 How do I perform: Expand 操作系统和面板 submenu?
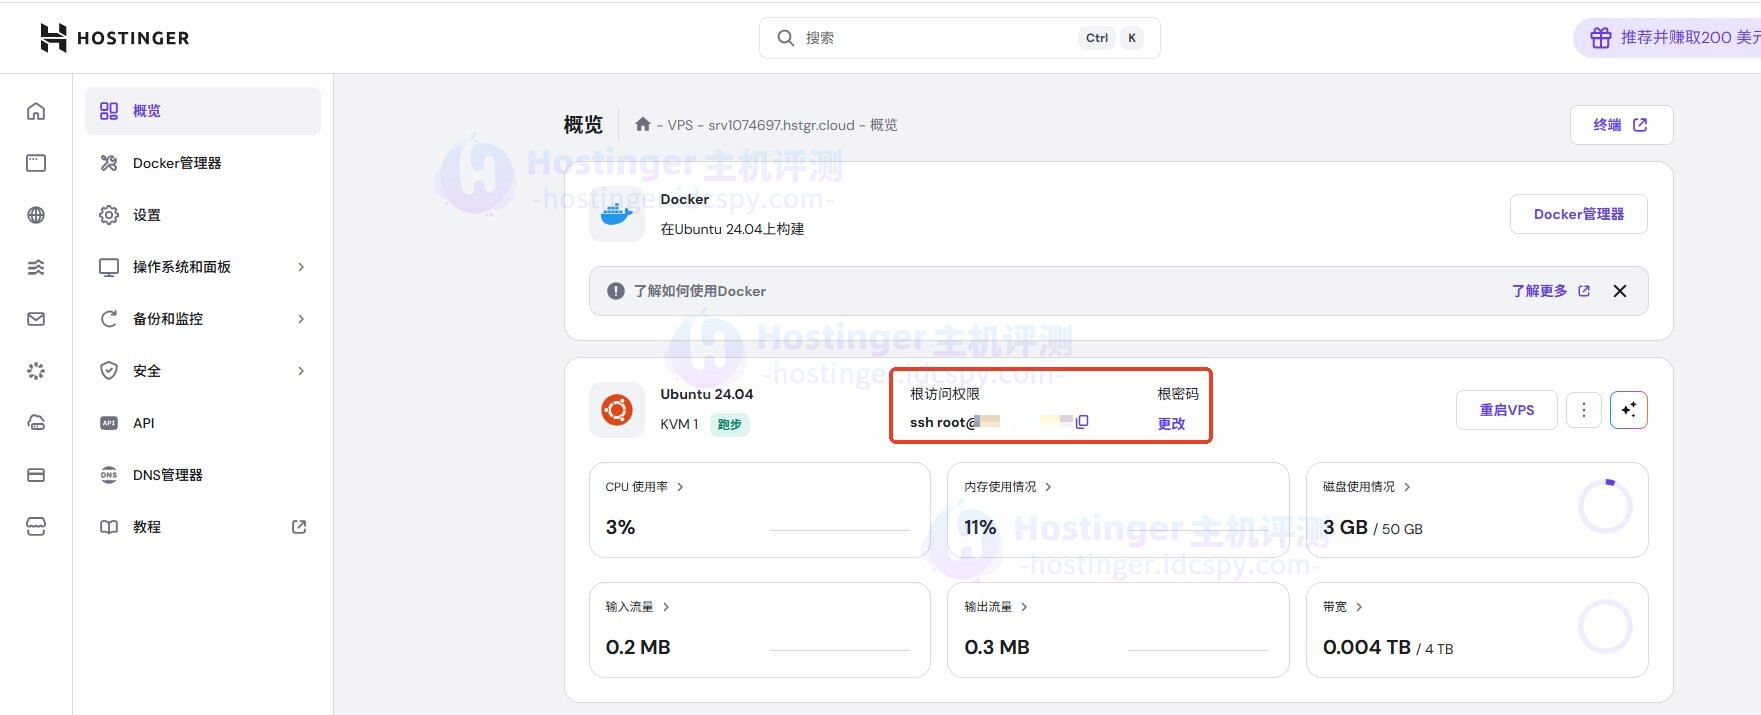[x=203, y=267]
